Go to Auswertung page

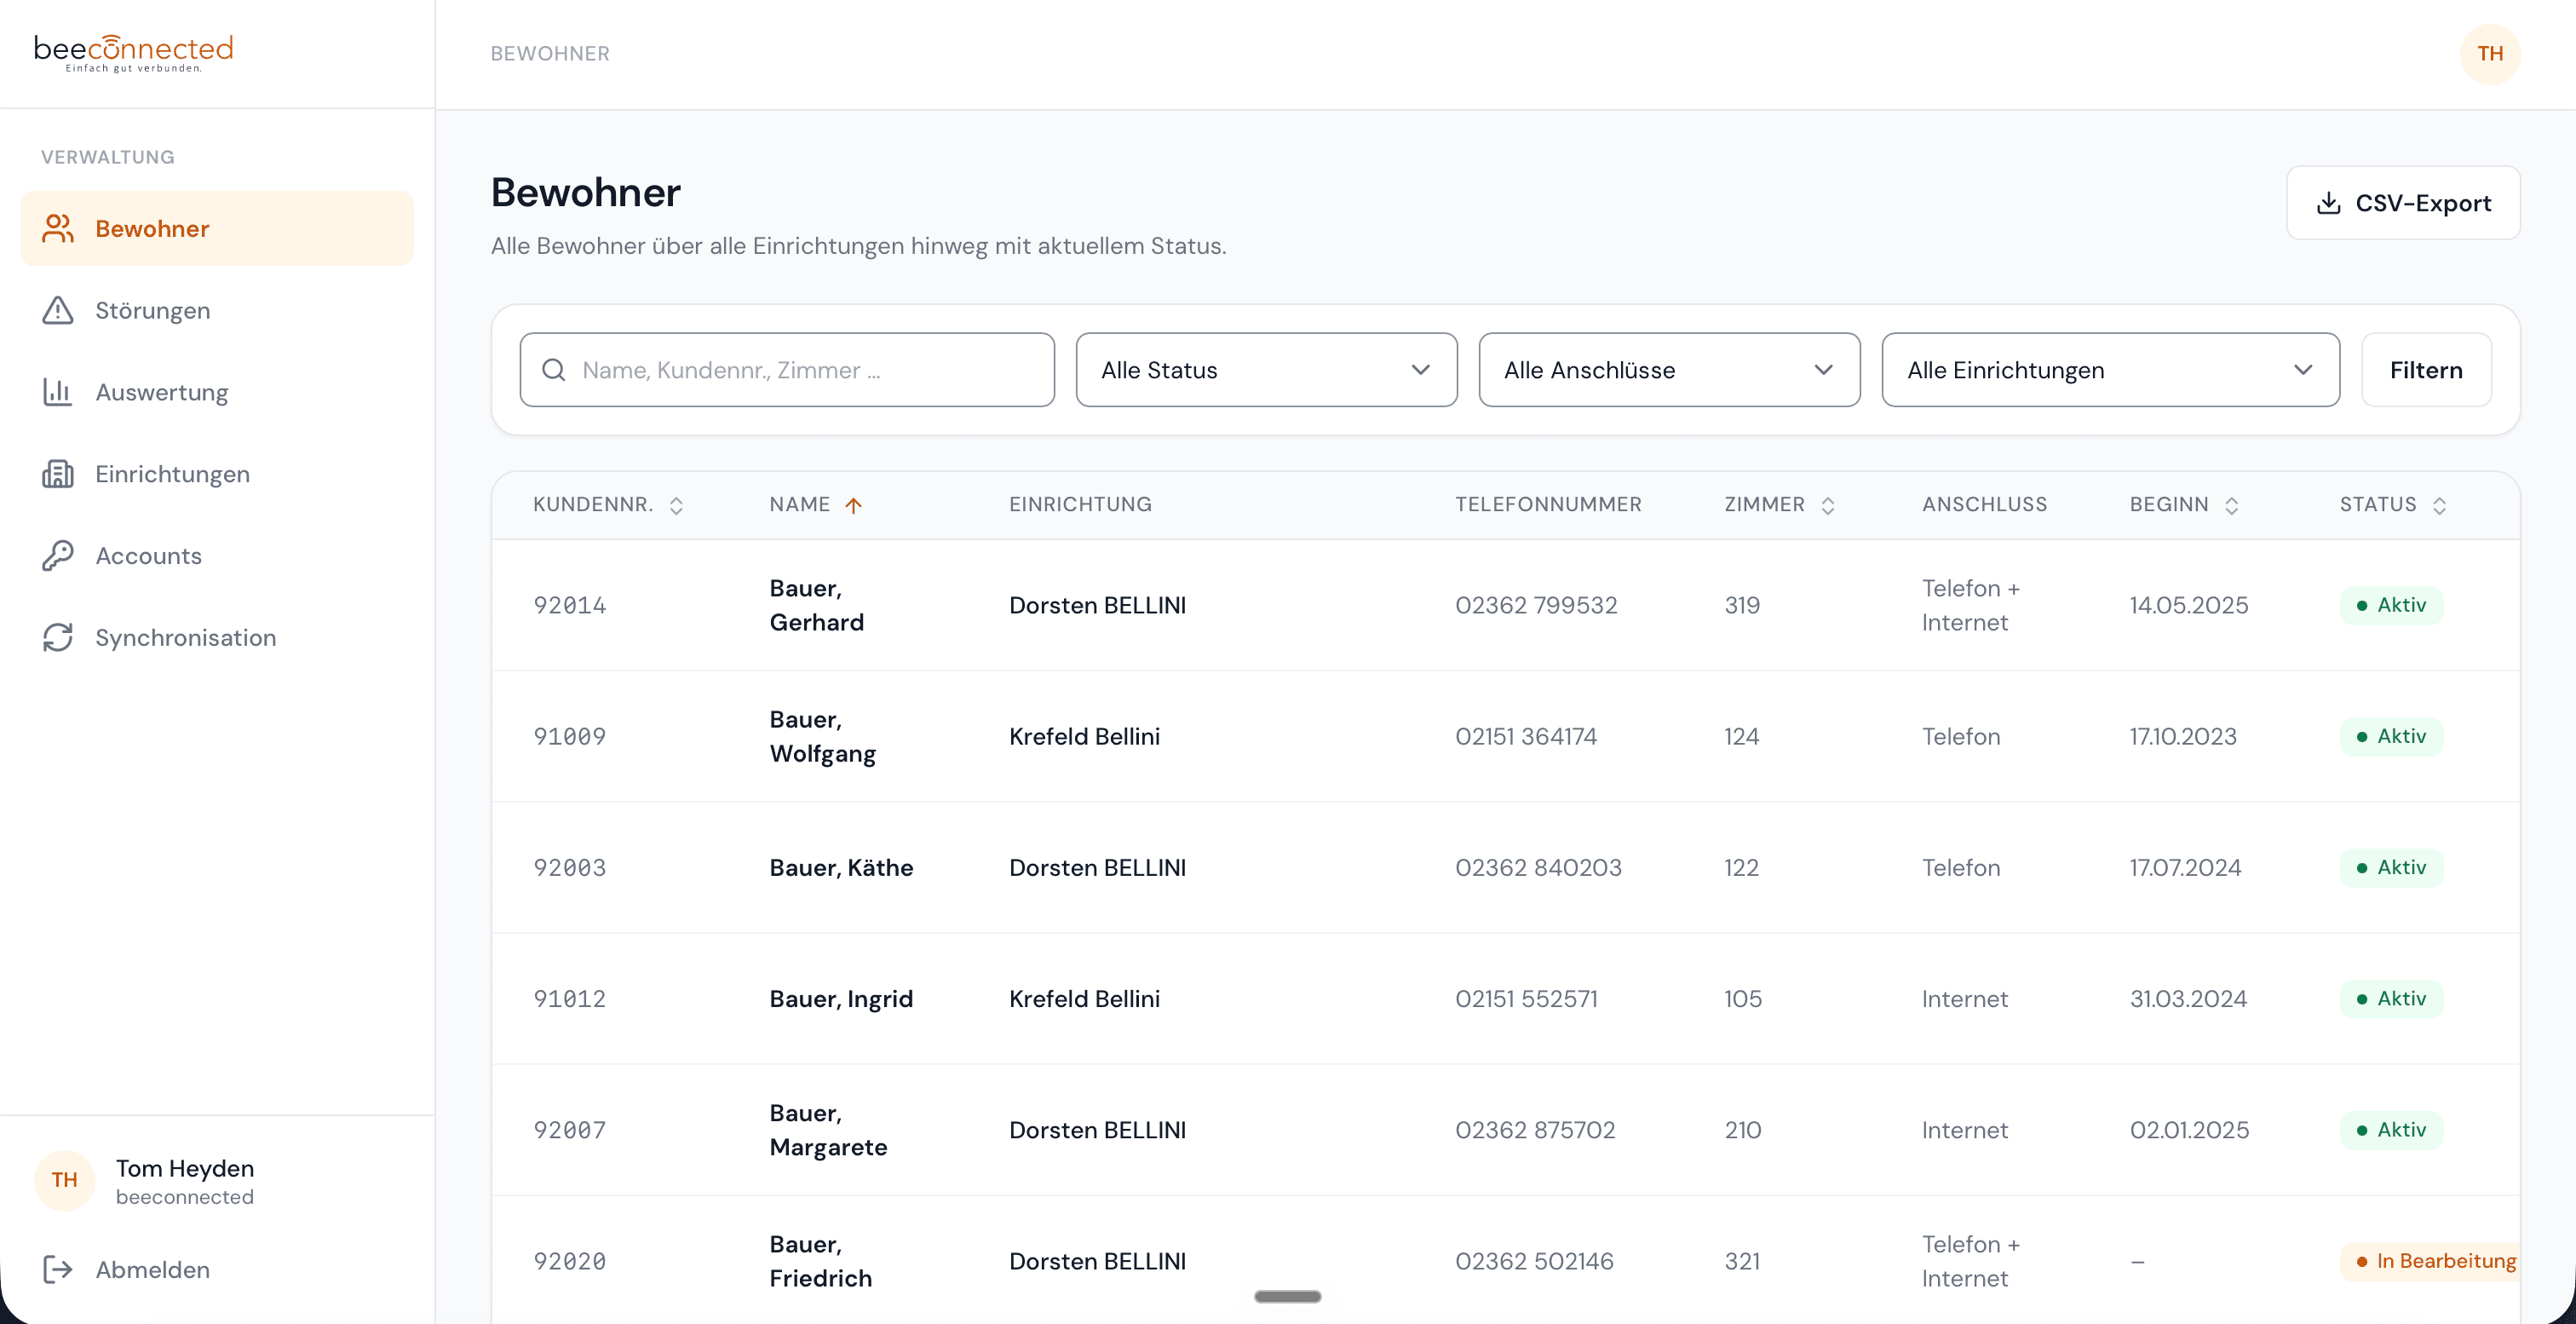coord(217,392)
